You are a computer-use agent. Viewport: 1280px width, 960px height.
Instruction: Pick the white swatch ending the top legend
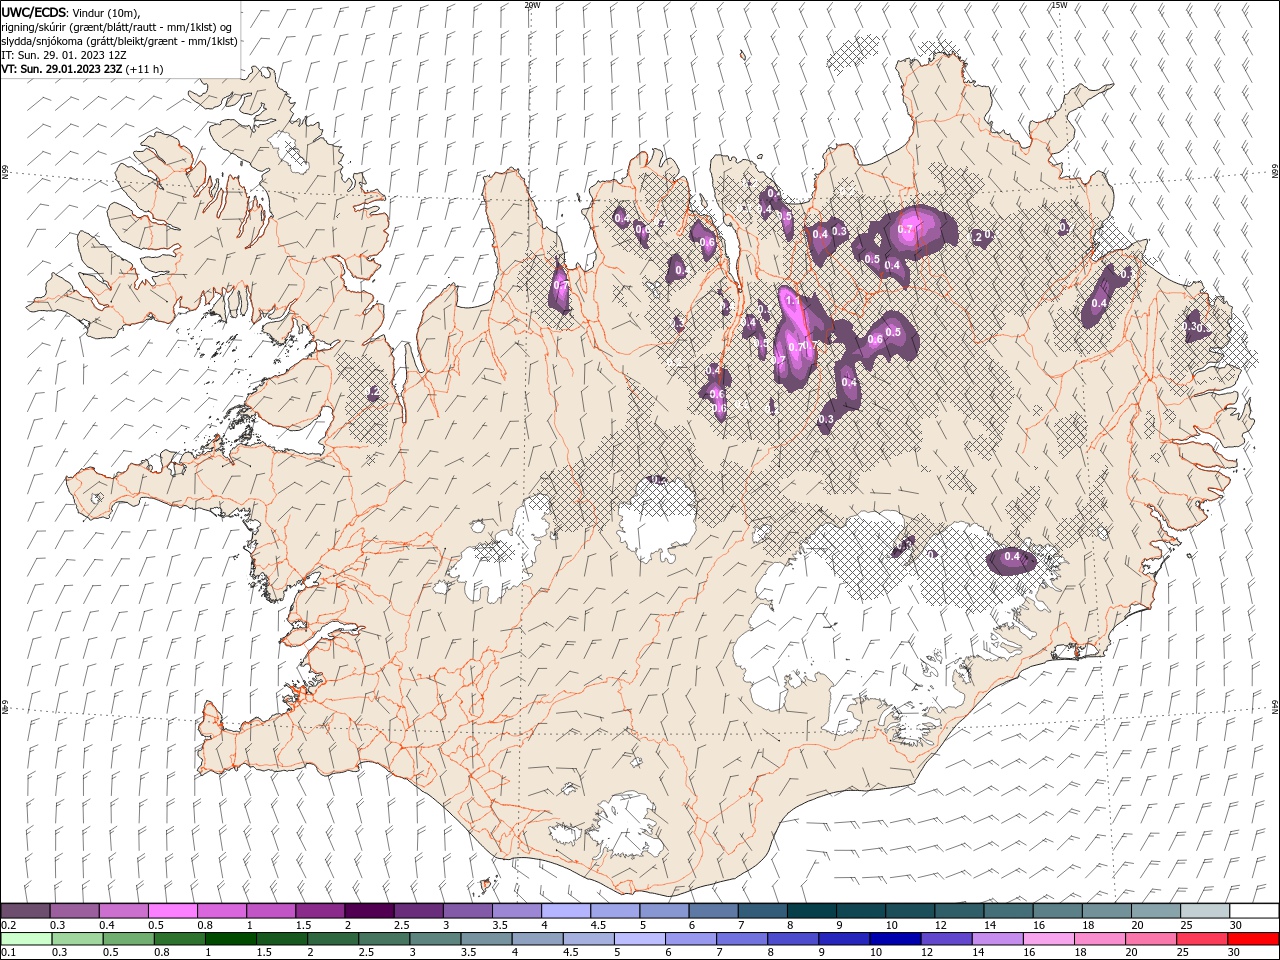[1254, 910]
